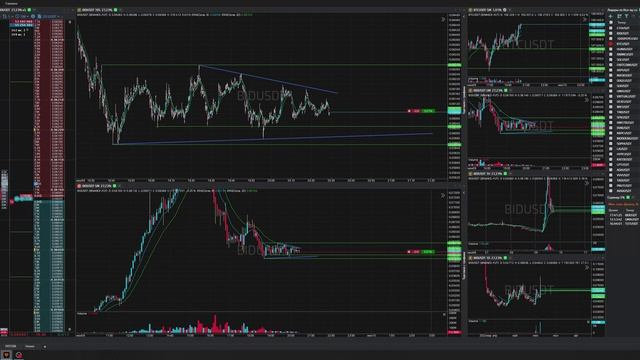The height and width of the screenshot is (360, 640).
Task: Click the scroll-to-latest arrow on the right-side 1H chart
Action: click(x=587, y=183)
